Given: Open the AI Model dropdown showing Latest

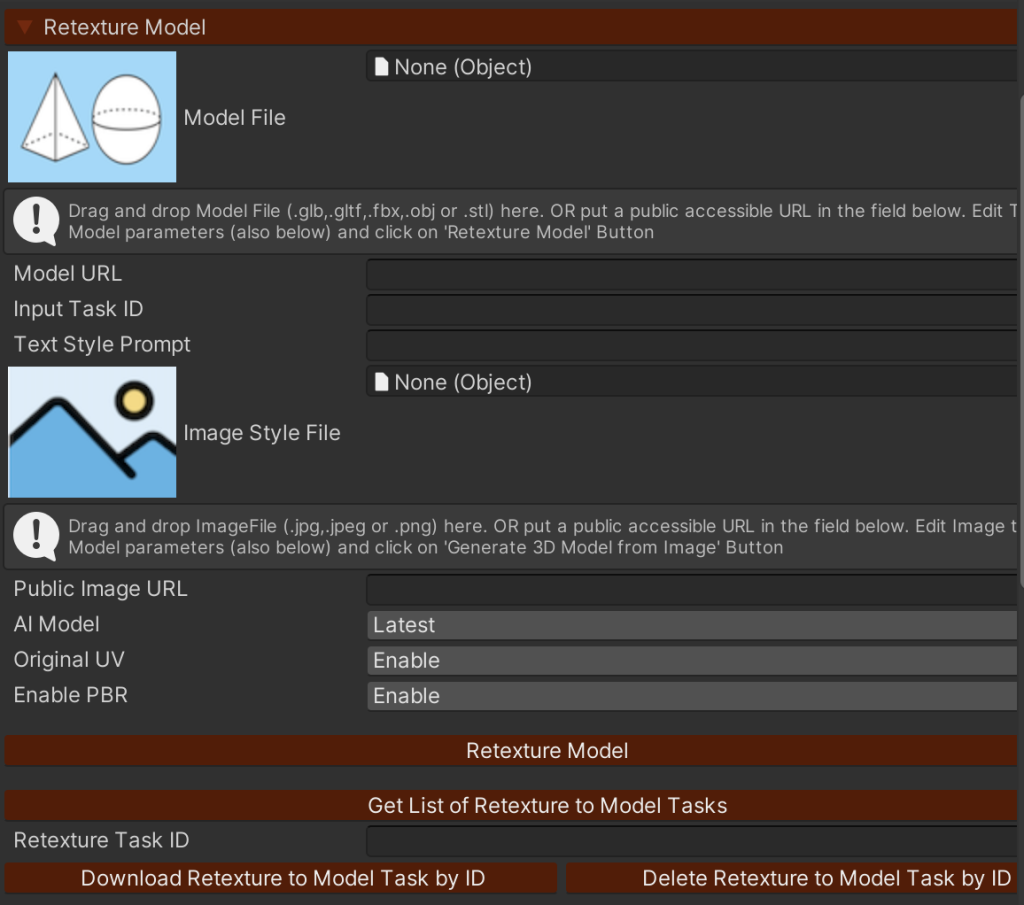Looking at the screenshot, I should (x=690, y=625).
